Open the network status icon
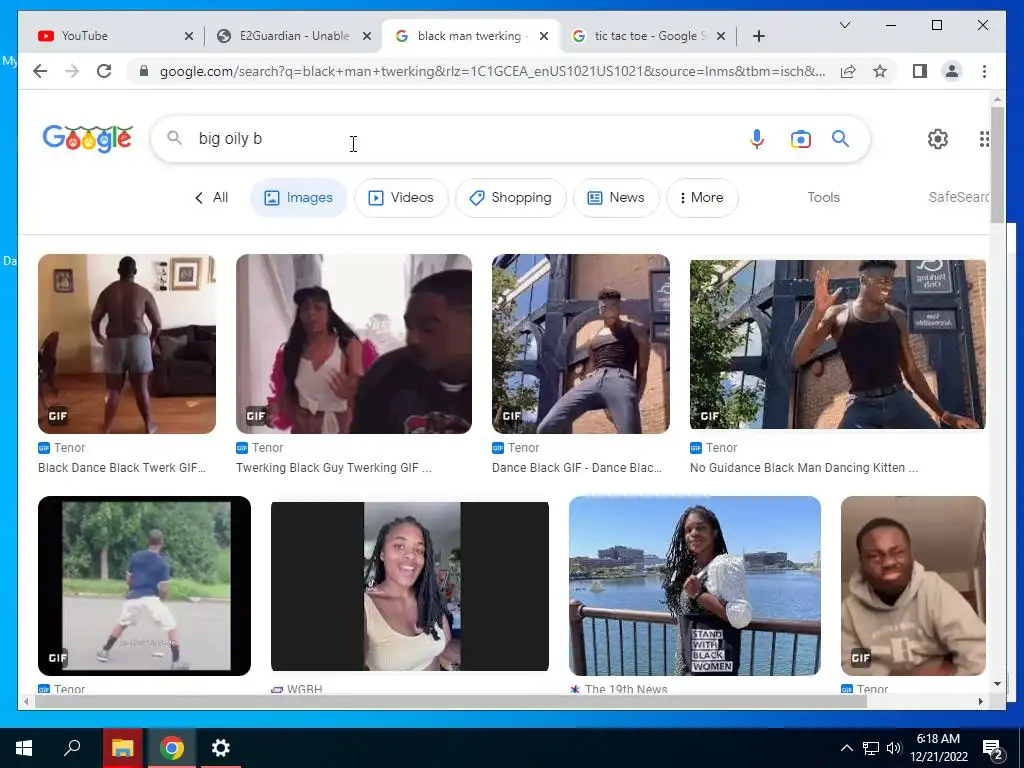This screenshot has height=768, width=1024. [x=871, y=748]
